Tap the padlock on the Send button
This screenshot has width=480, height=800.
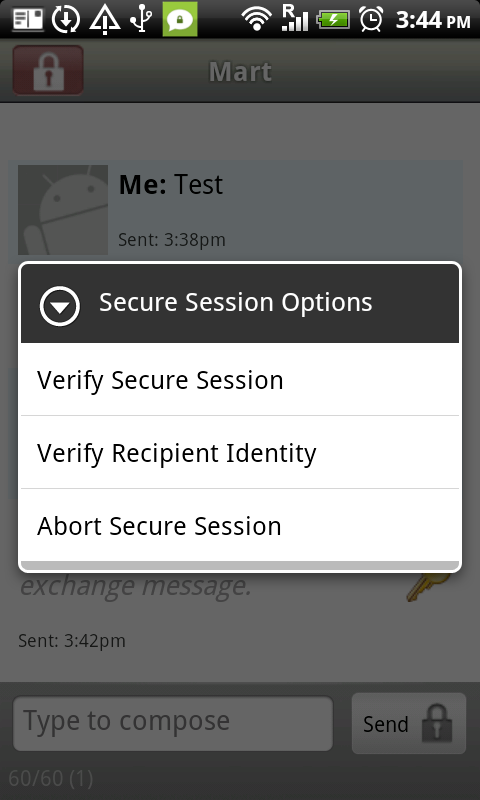437,723
